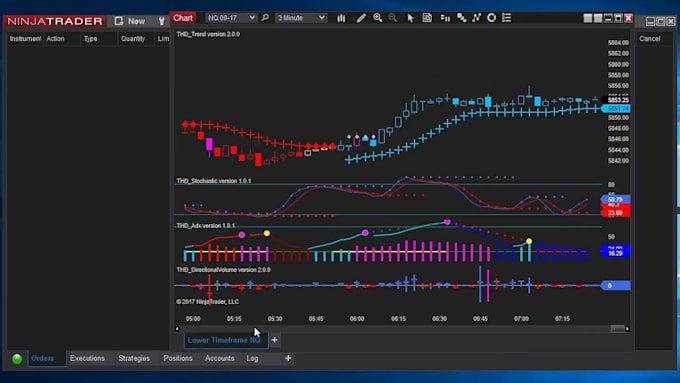Click the chart scroll right arrow
The image size is (680, 383).
627,329
